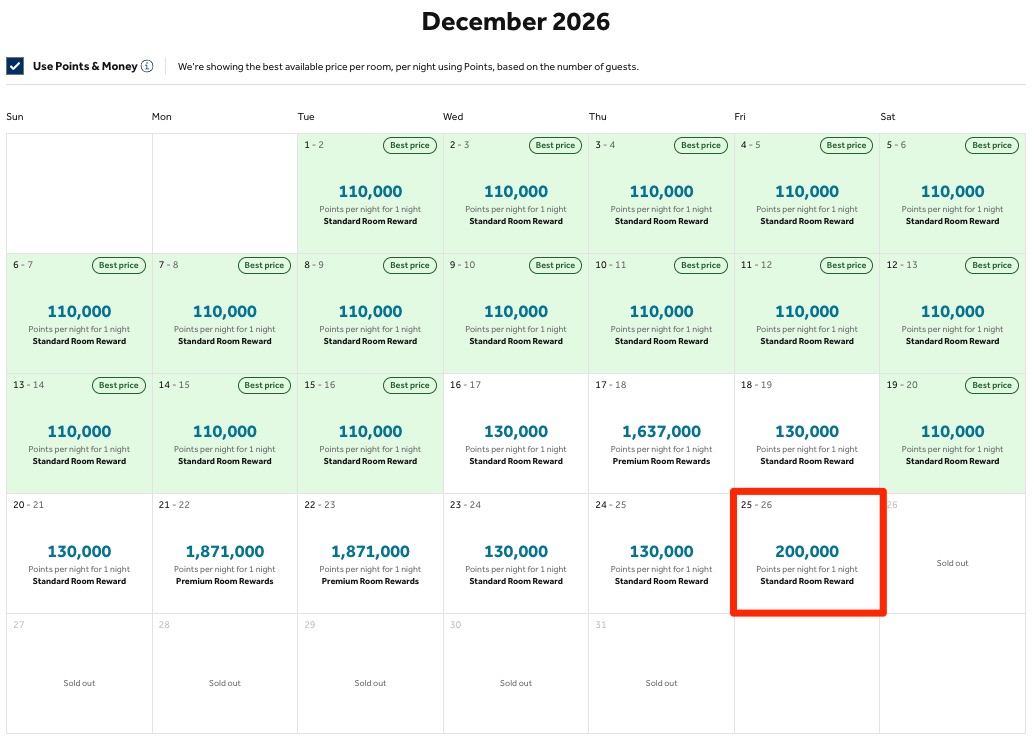Viewport: 1034px width, 741px height.
Task: Click the 200,000 points price on December 25
Action: coord(806,551)
